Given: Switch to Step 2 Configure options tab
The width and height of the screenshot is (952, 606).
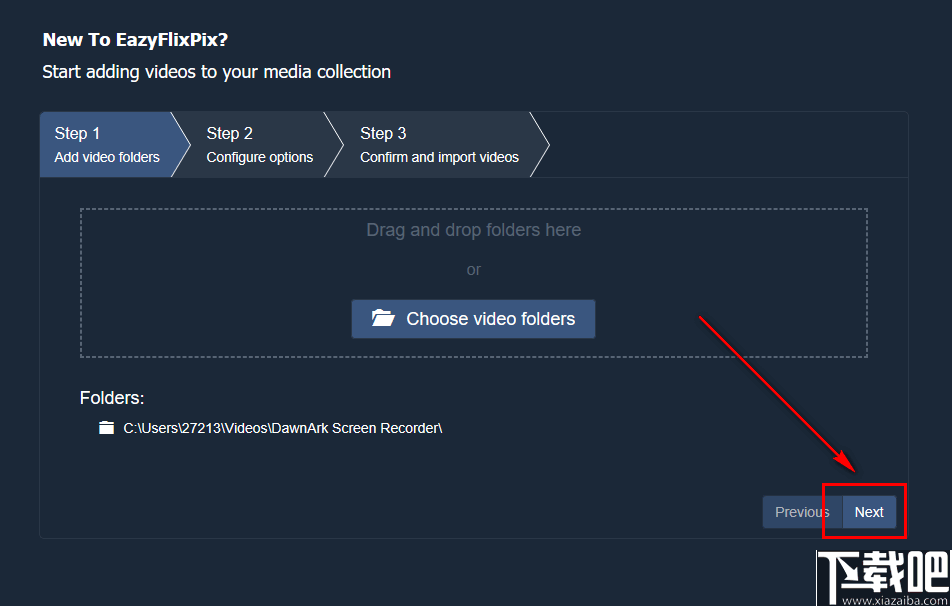Looking at the screenshot, I should point(259,145).
